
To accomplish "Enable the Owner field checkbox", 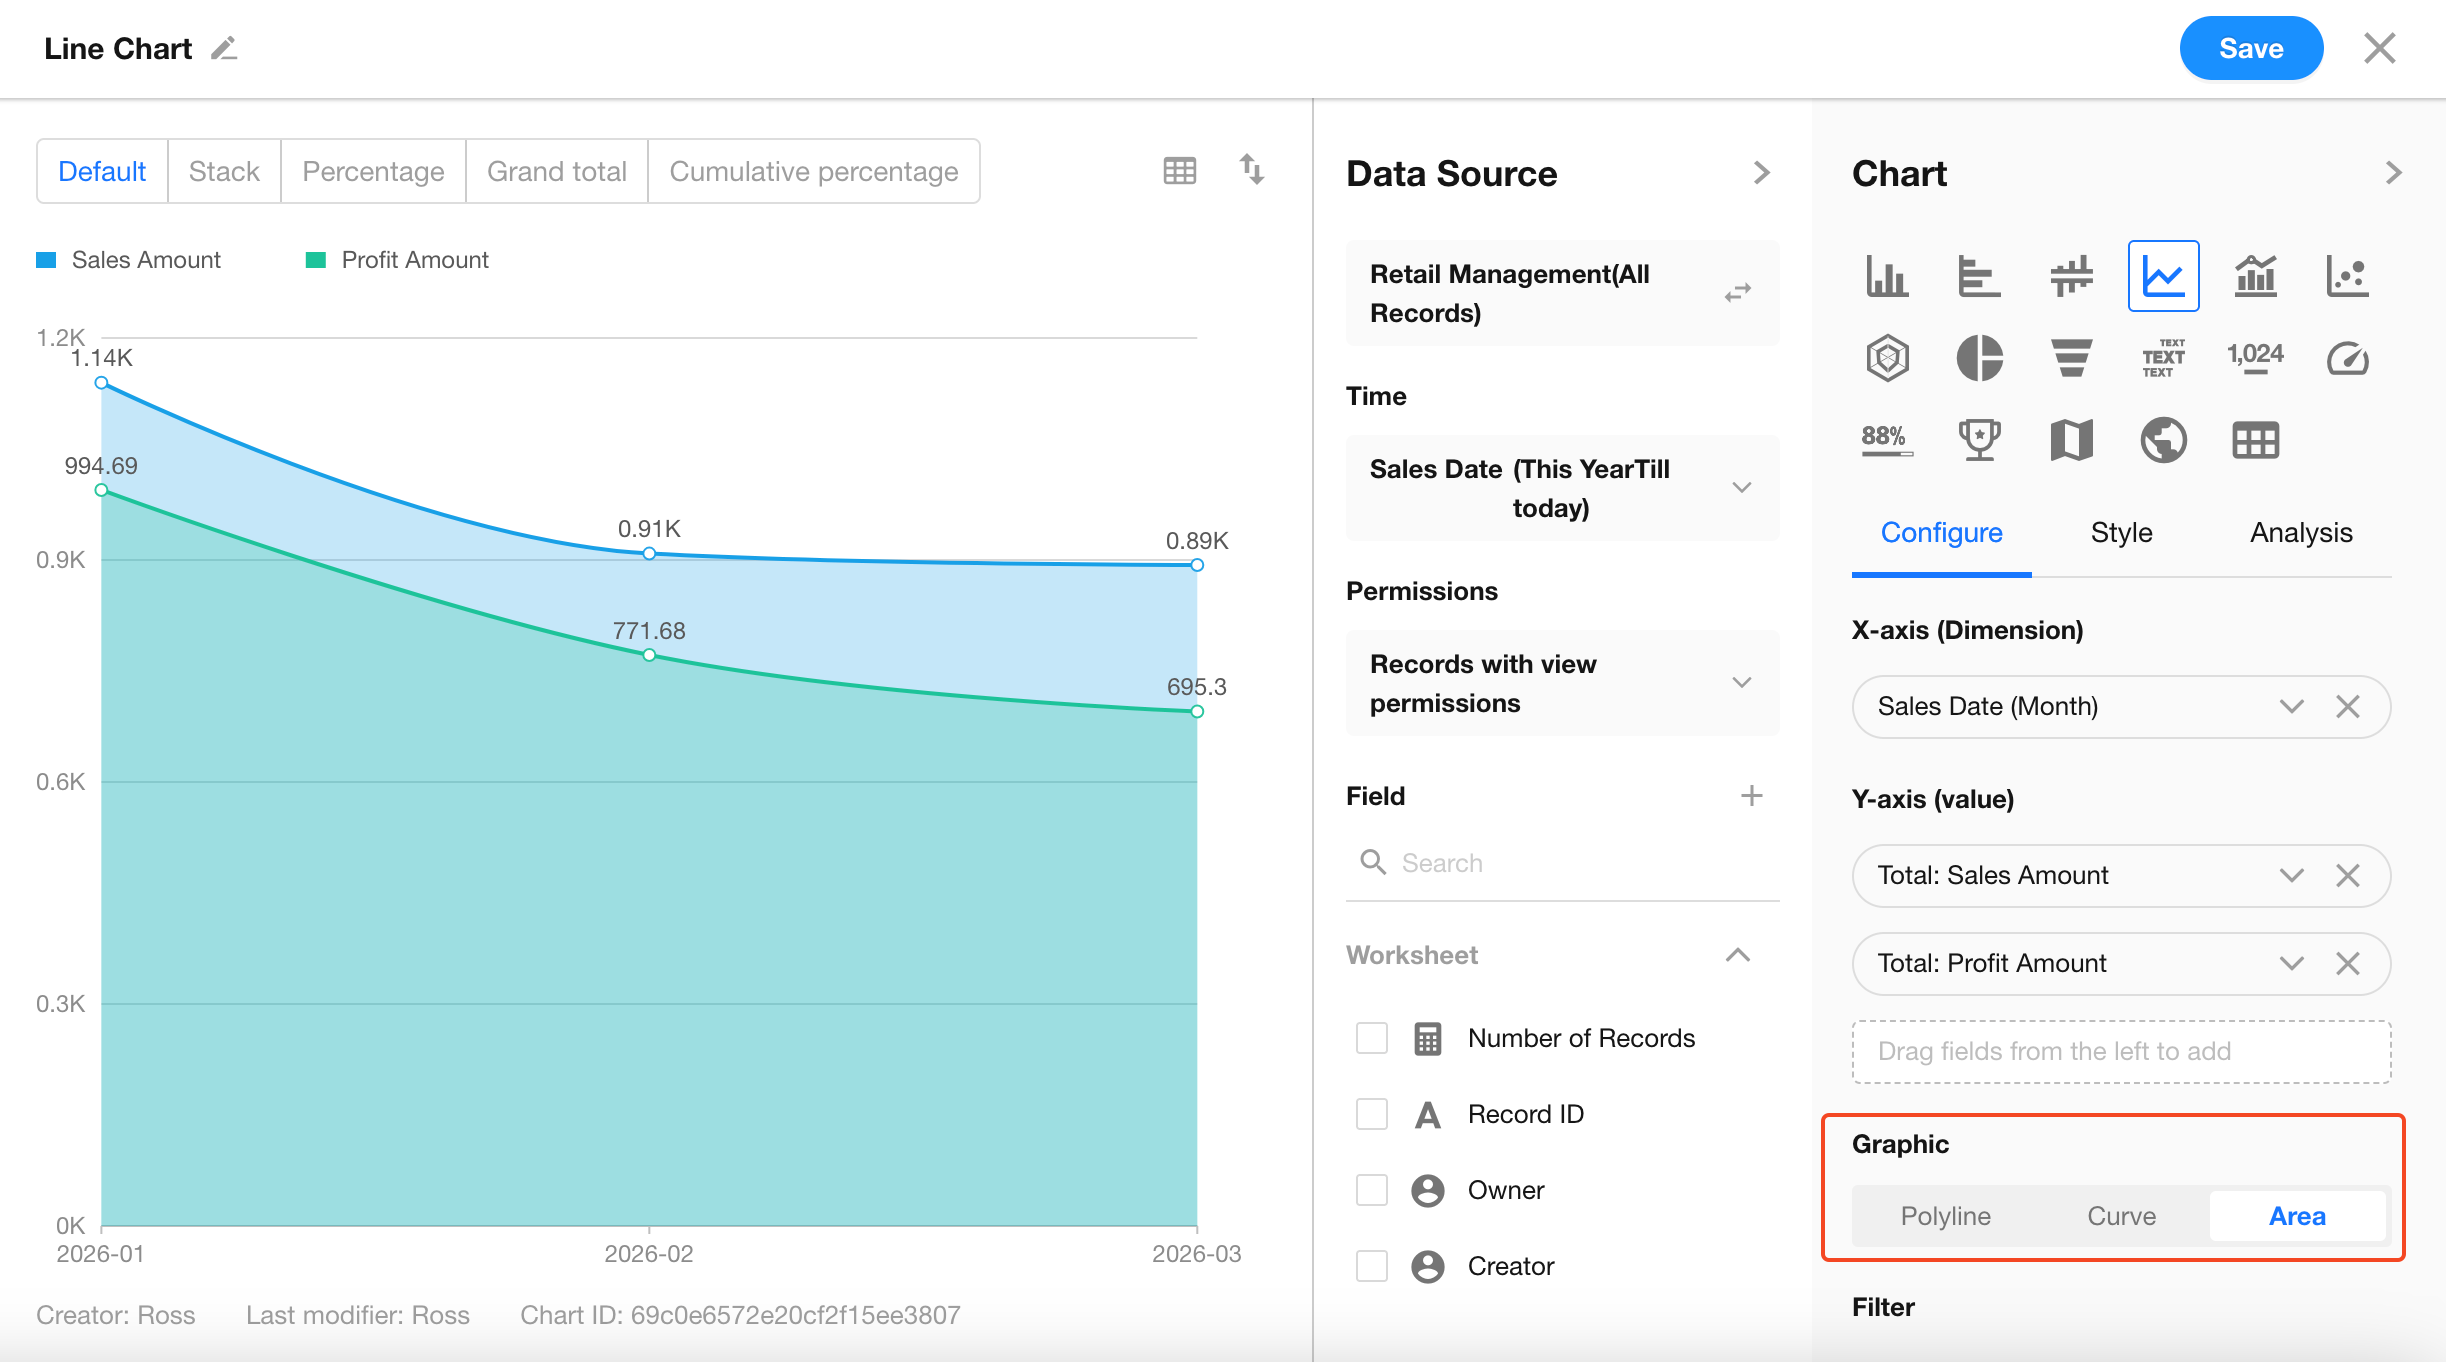I will click(x=1372, y=1190).
